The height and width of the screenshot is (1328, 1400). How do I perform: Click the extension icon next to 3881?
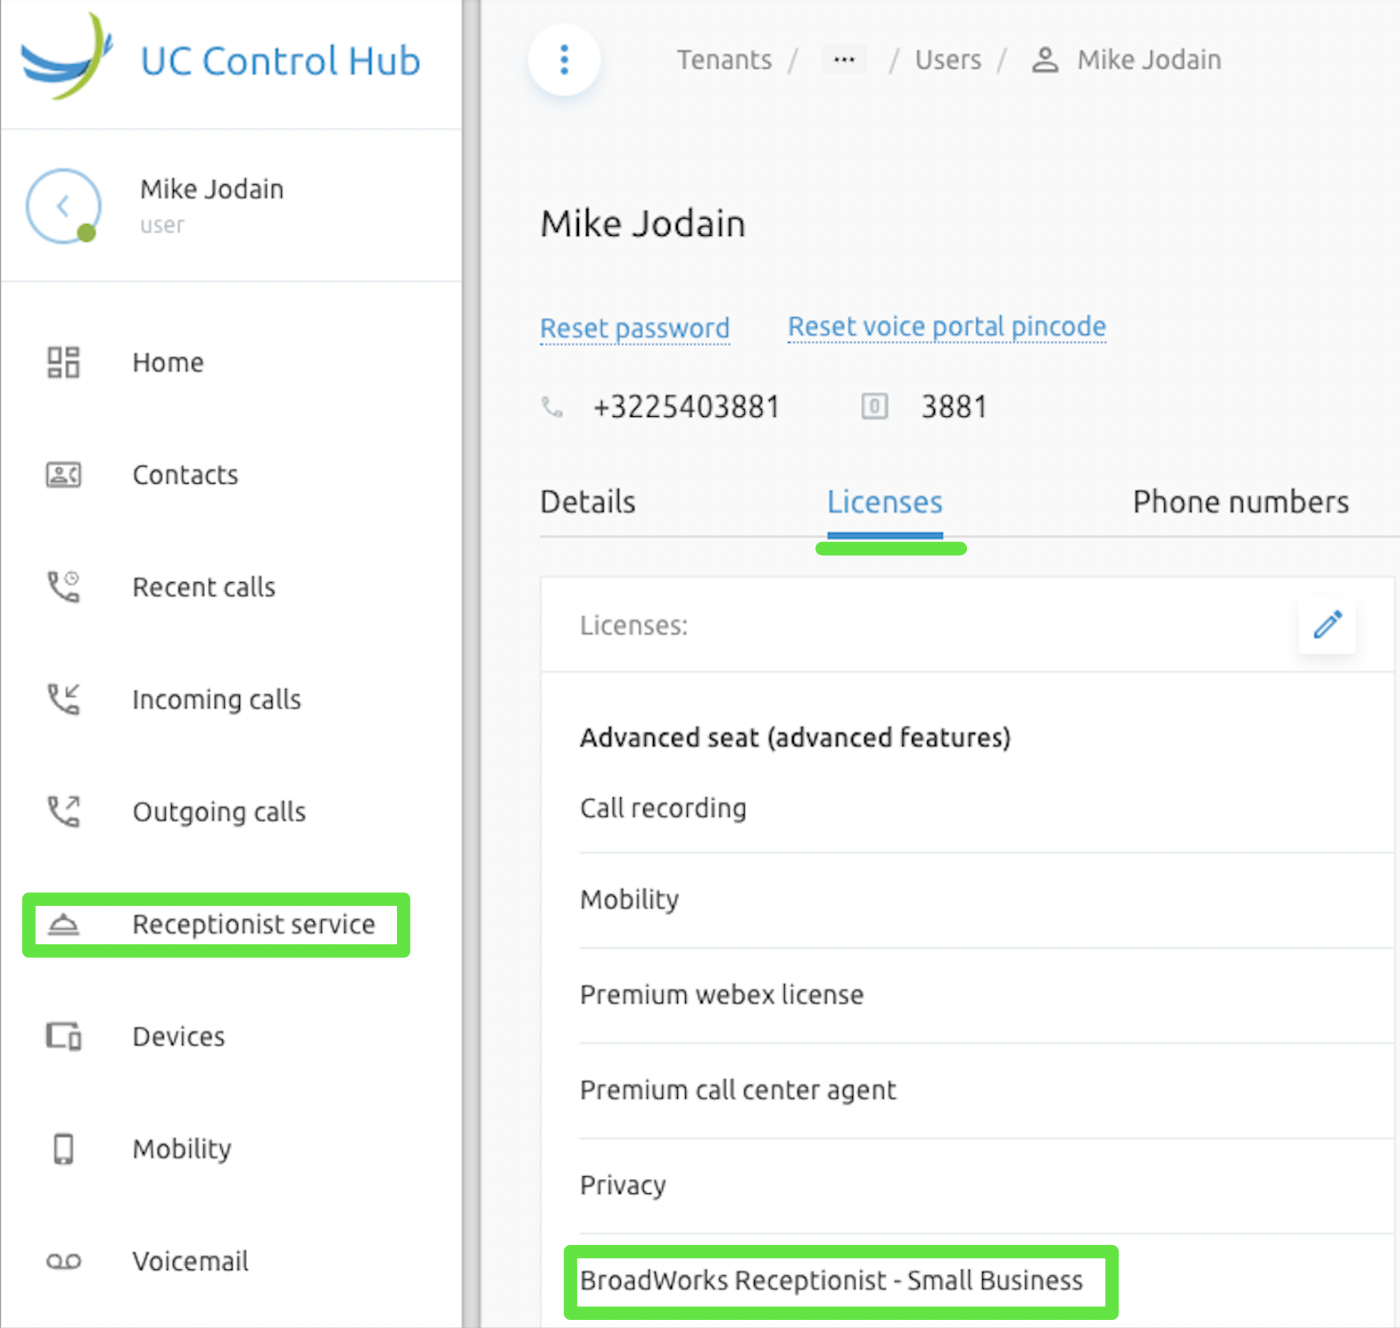pos(874,406)
